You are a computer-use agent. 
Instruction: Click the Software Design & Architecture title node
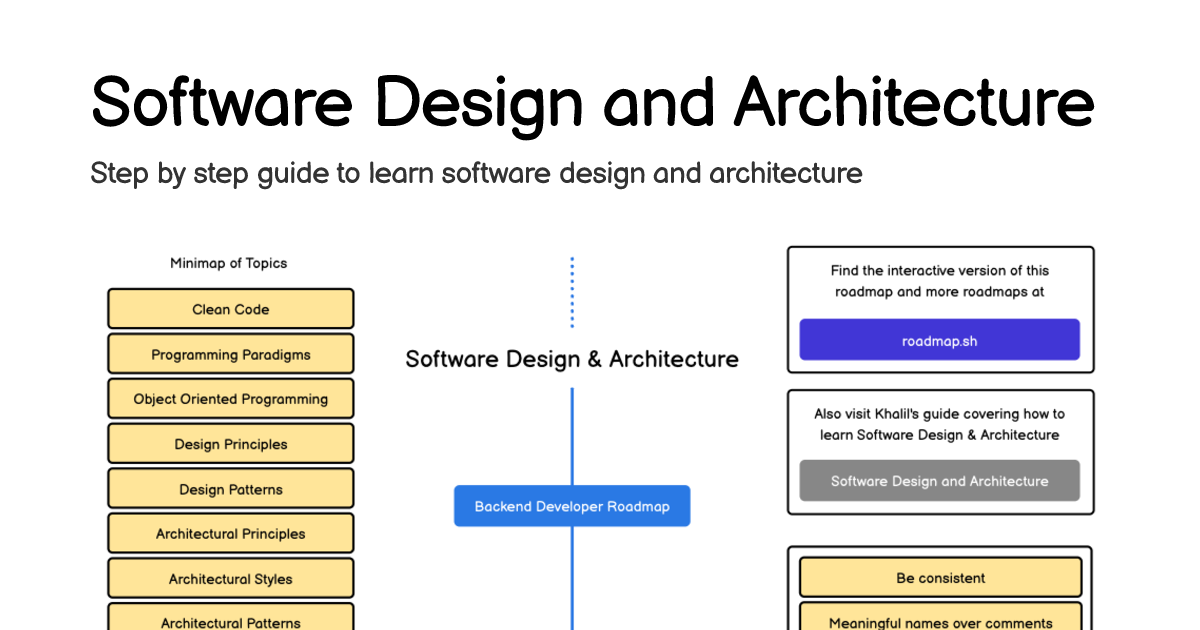[x=571, y=358]
